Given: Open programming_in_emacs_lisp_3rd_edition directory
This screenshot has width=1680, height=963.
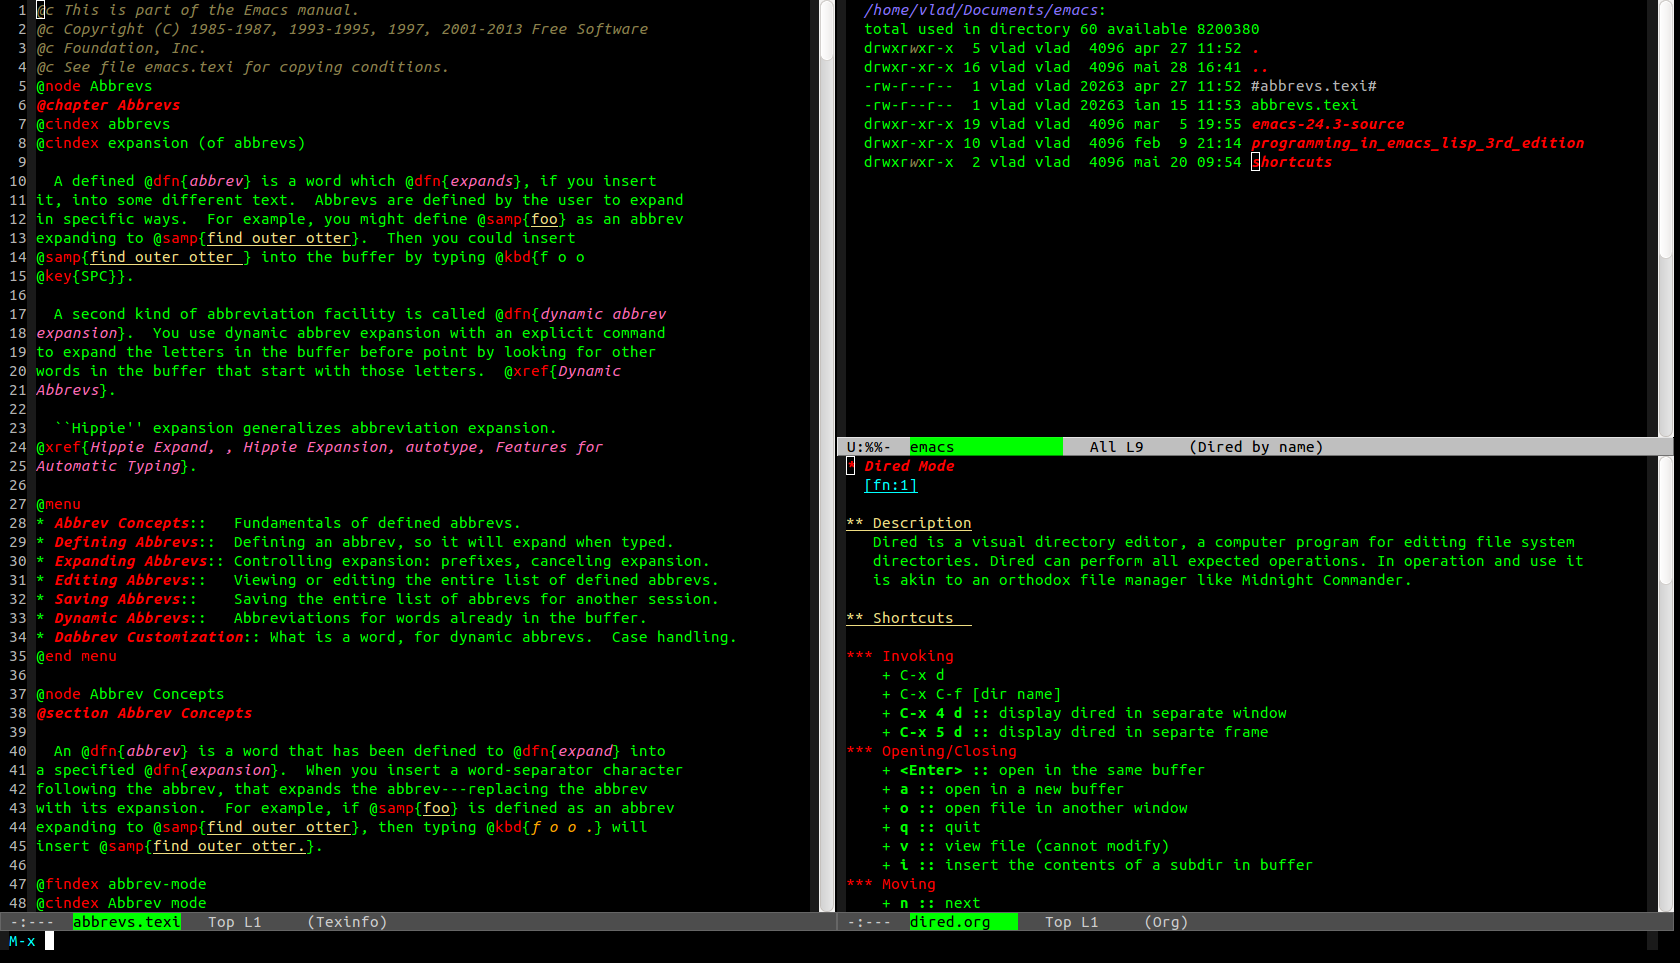Looking at the screenshot, I should 1418,143.
